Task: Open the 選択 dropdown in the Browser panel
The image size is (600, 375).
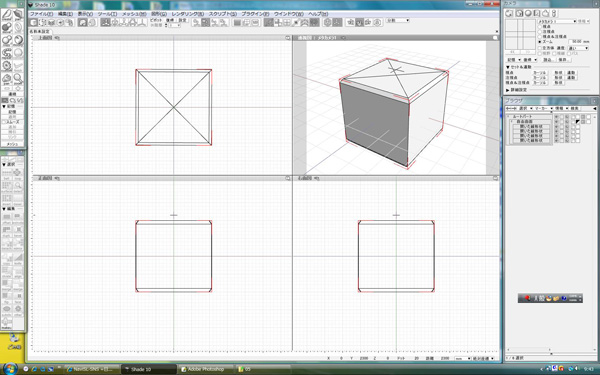Action: point(525,109)
